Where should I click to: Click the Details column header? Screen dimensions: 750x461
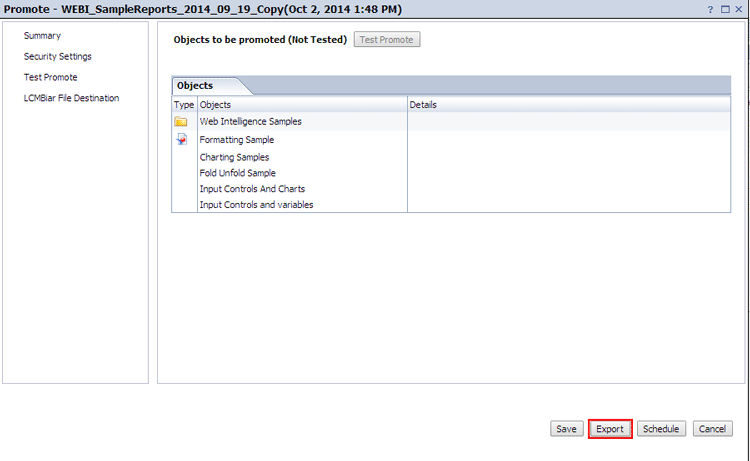coord(423,105)
